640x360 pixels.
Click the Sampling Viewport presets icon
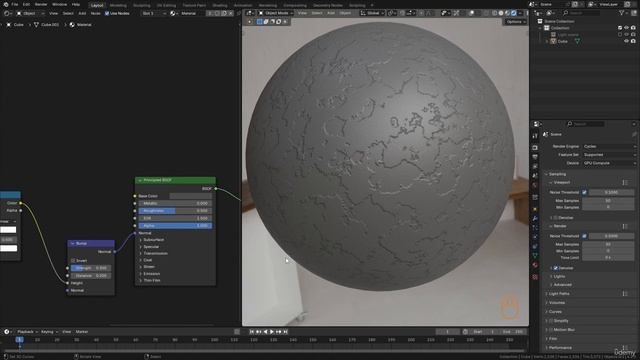tap(625, 182)
